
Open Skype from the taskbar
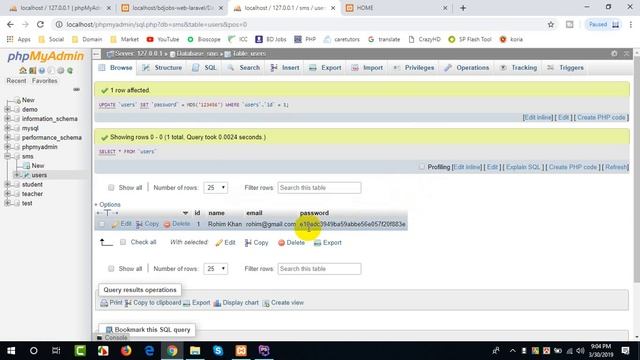tap(218, 351)
